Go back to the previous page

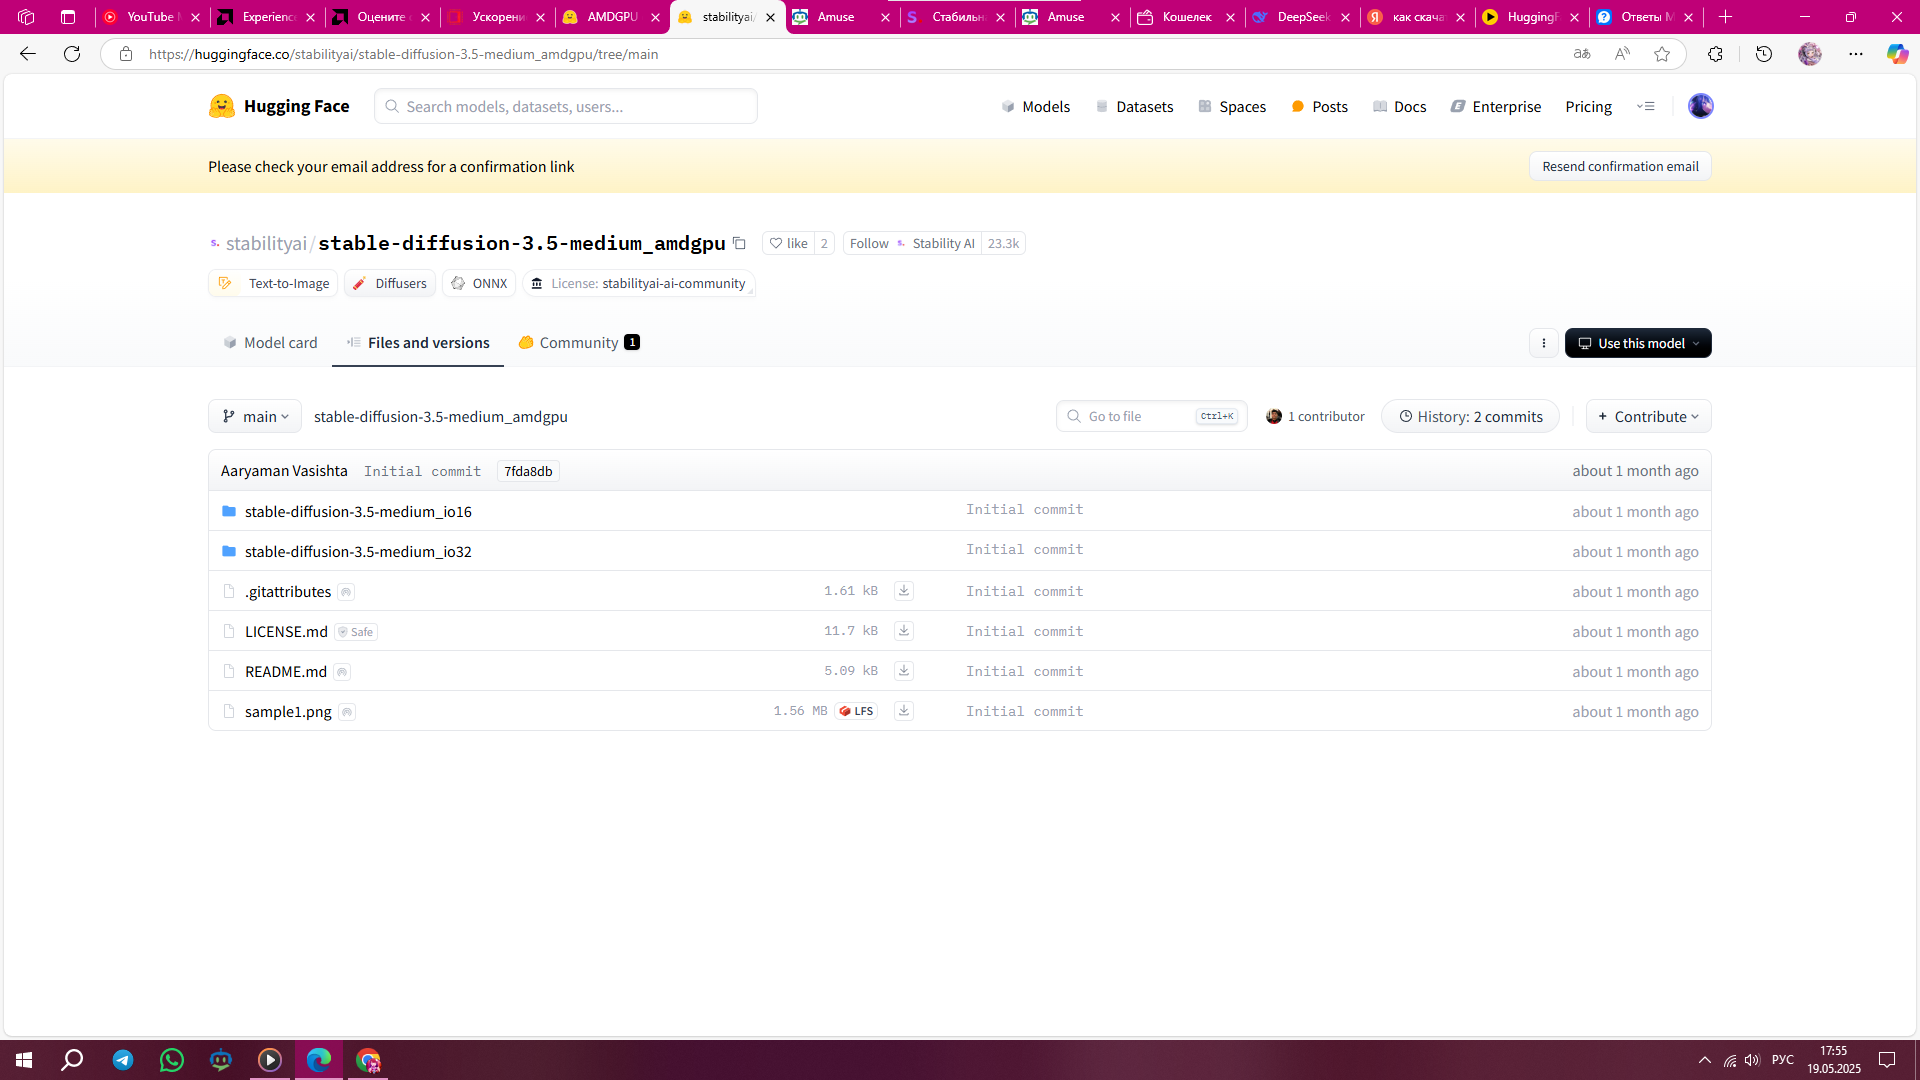28,54
